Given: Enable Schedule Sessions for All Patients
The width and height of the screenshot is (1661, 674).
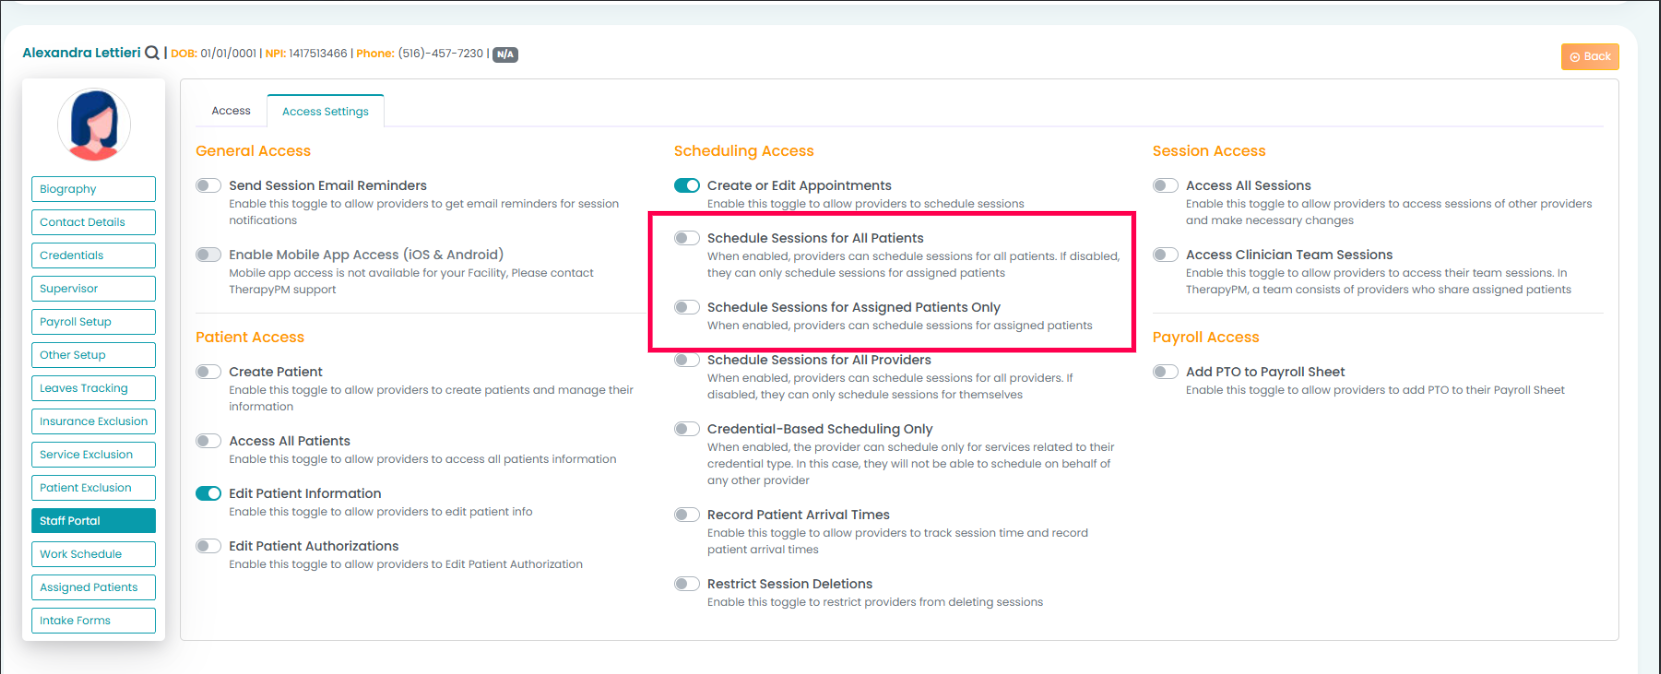Looking at the screenshot, I should pyautogui.click(x=687, y=238).
